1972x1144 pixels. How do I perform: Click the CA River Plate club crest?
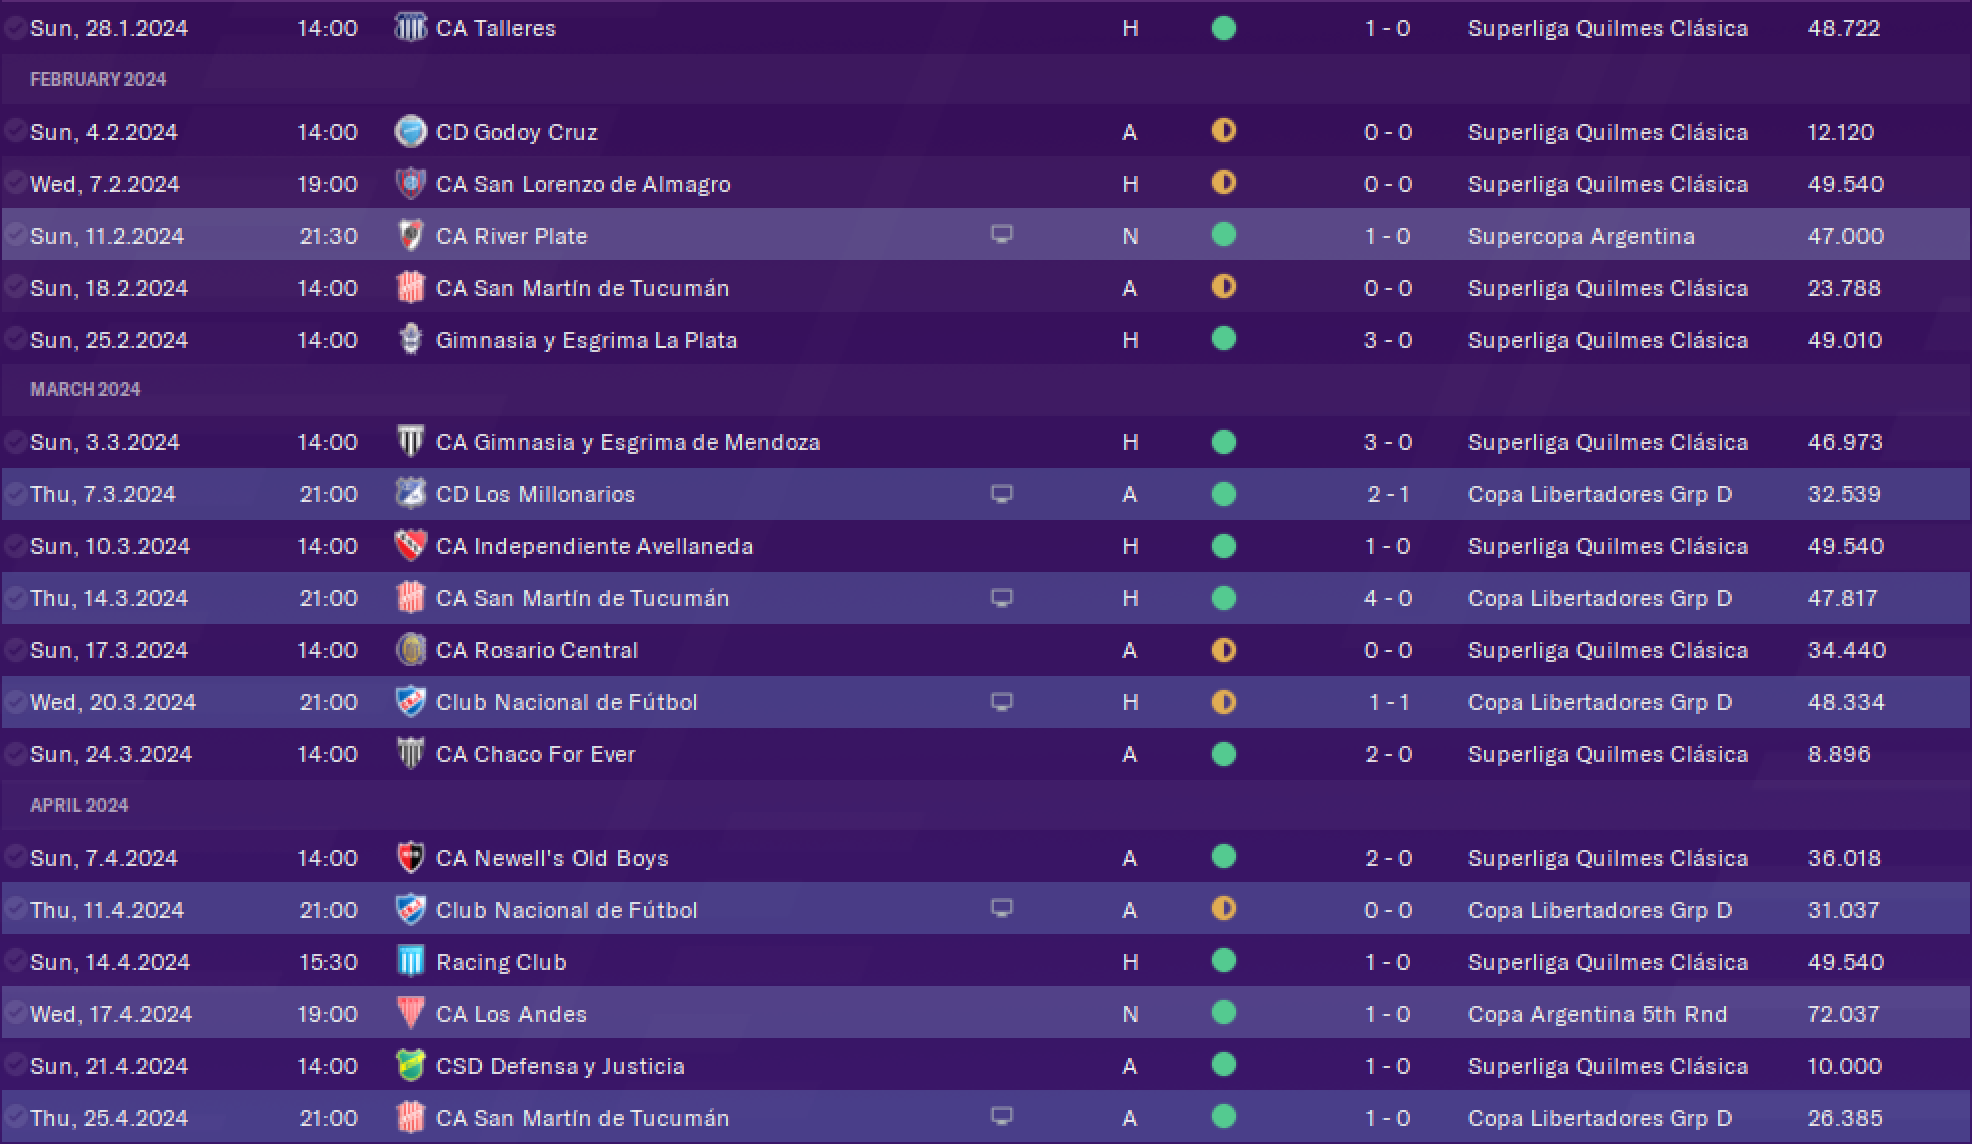(410, 236)
